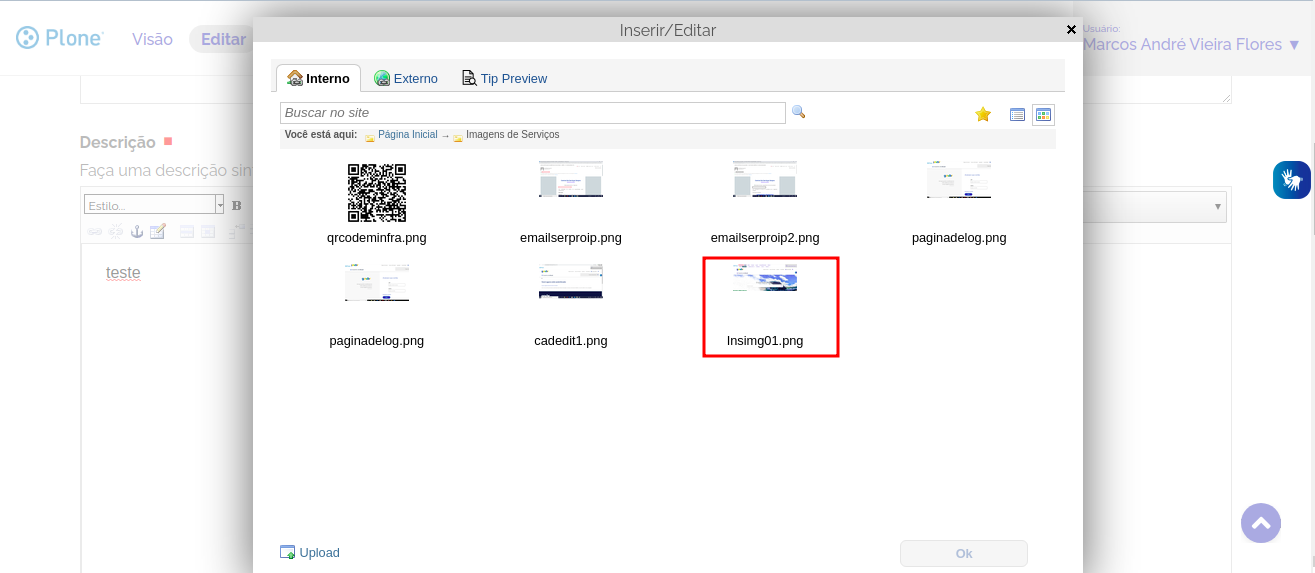The height and width of the screenshot is (573, 1315).
Task: Open the Estilo style dropdown
Action: (x=154, y=205)
